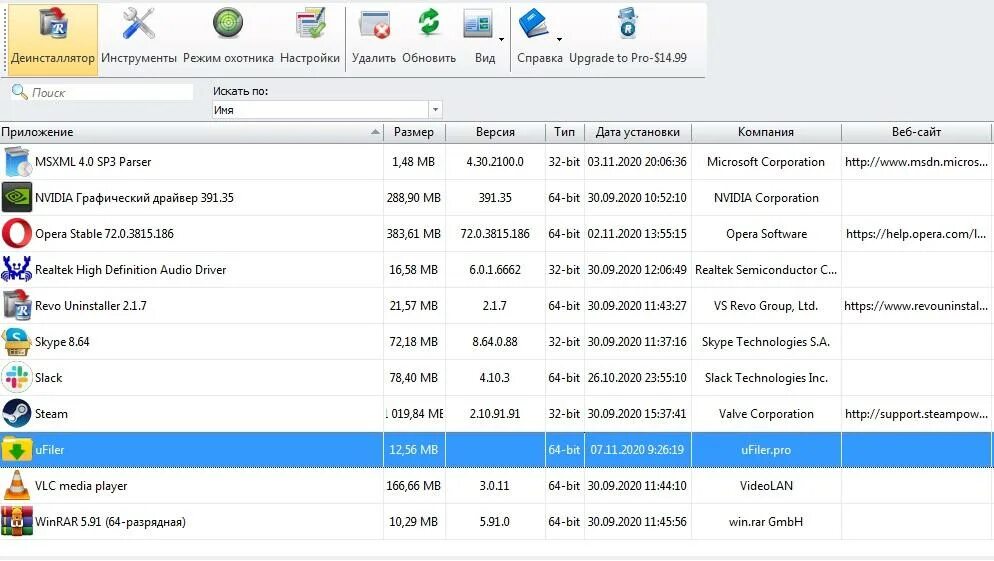Open the Справка help book icon
Image resolution: width=994 pixels, height=561 pixels.
(x=534, y=25)
